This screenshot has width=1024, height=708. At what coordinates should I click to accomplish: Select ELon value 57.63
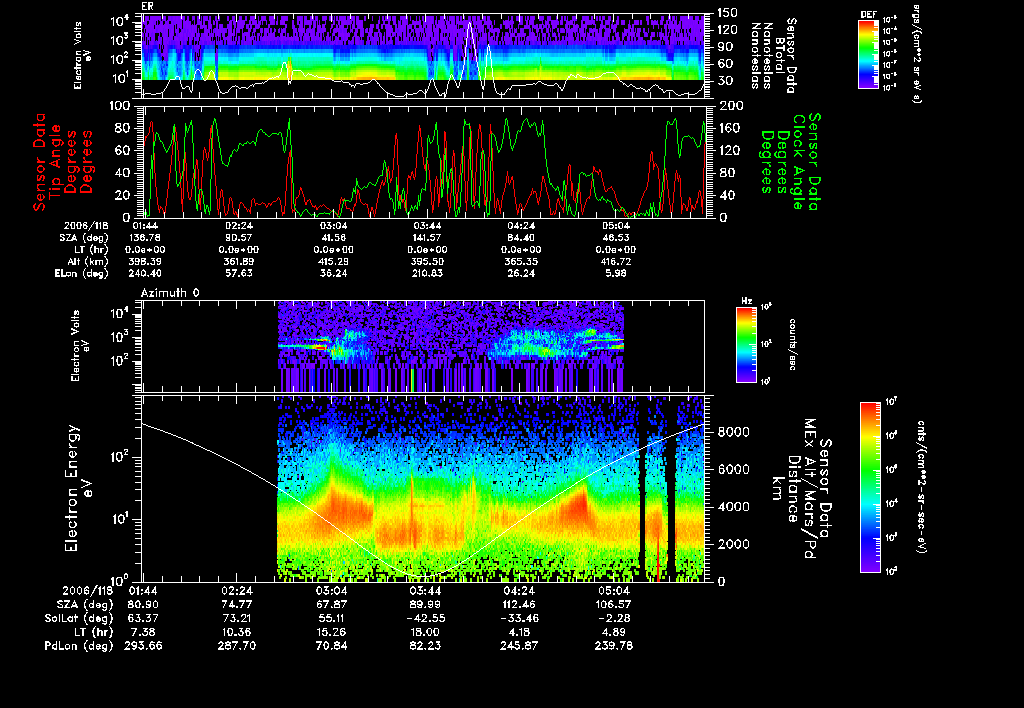pyautogui.click(x=239, y=273)
